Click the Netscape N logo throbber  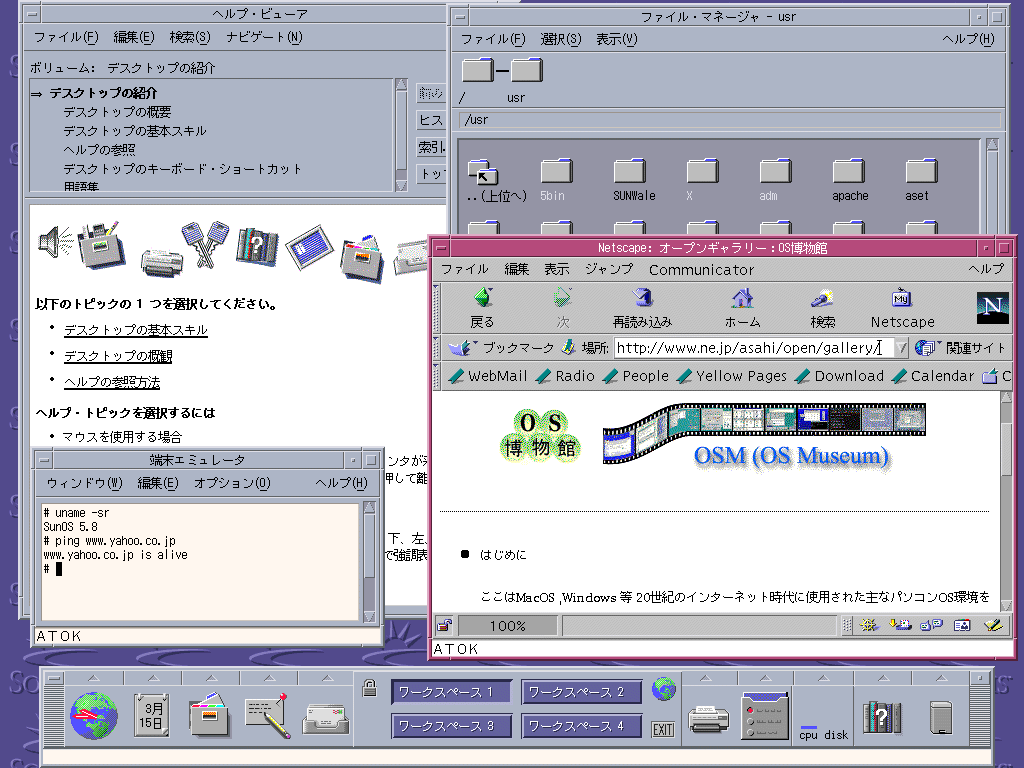click(x=993, y=308)
